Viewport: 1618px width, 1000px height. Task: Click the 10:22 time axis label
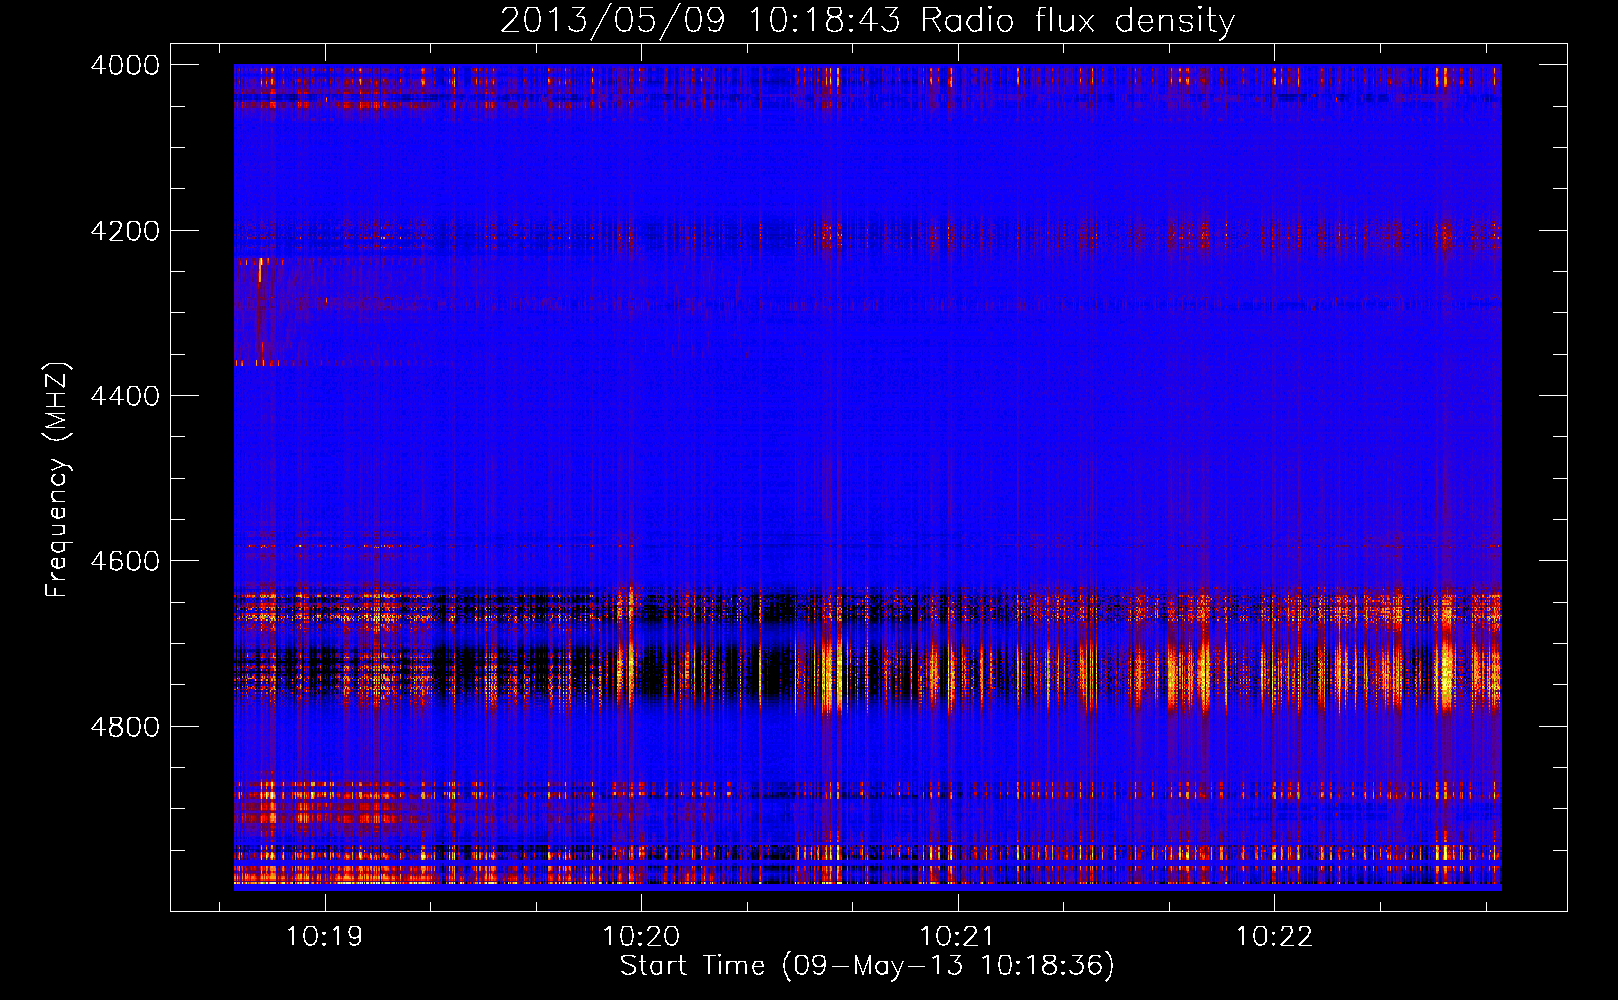click(1274, 937)
